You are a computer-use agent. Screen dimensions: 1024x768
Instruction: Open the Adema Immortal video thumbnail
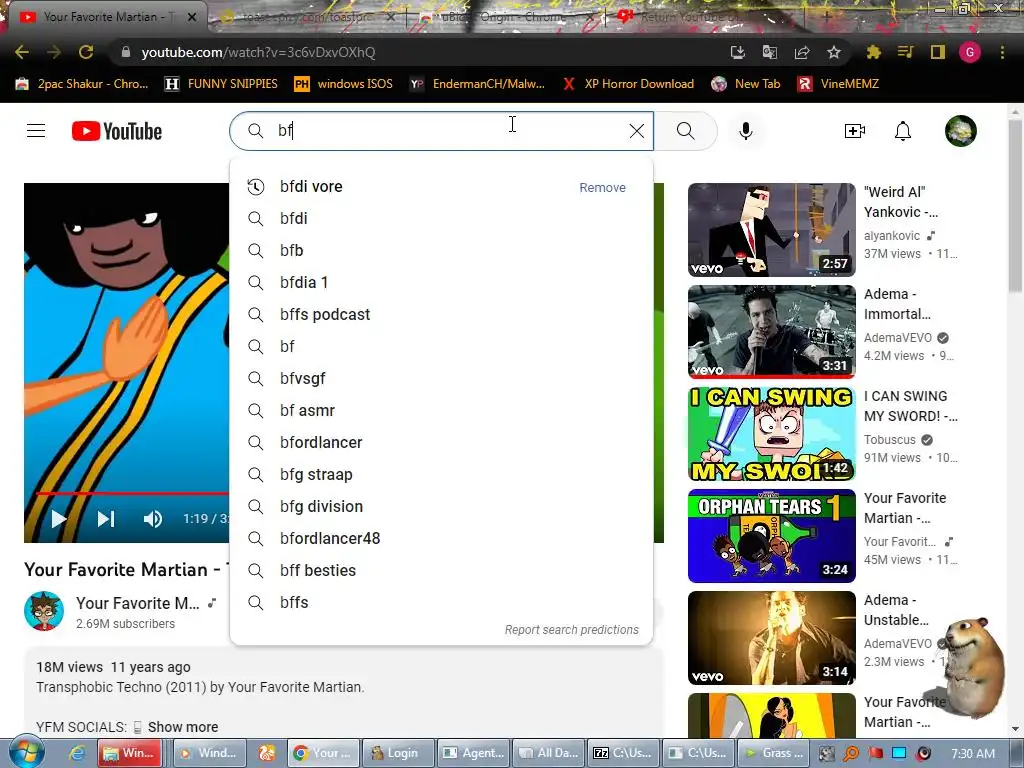[x=771, y=332]
